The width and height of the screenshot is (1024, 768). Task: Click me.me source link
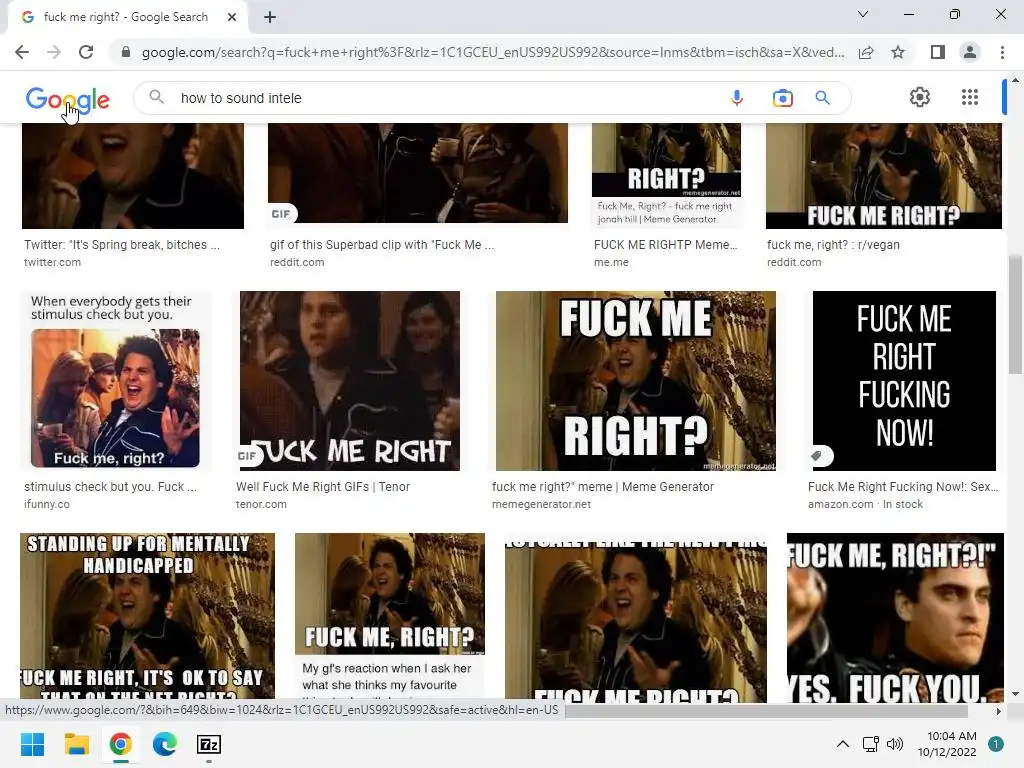pyautogui.click(x=611, y=262)
